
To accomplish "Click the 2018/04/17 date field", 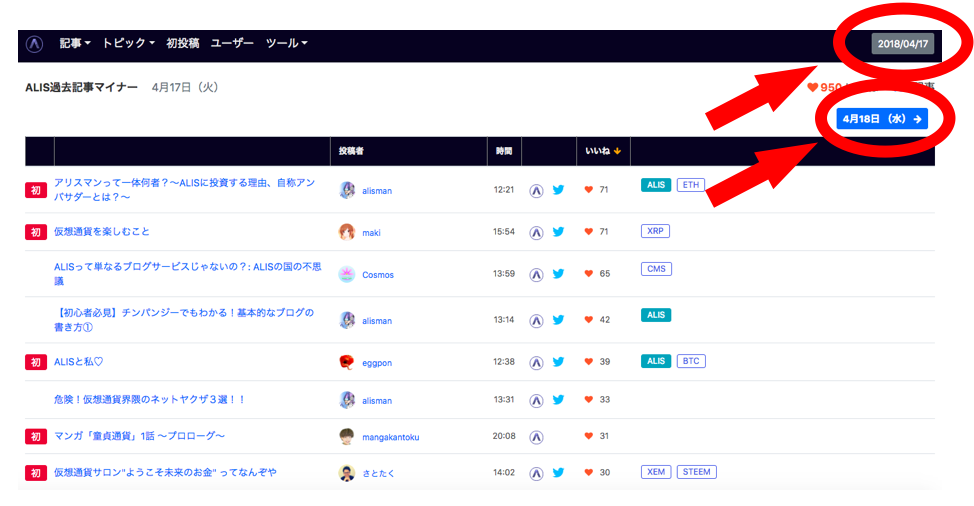I will pyautogui.click(x=903, y=44).
